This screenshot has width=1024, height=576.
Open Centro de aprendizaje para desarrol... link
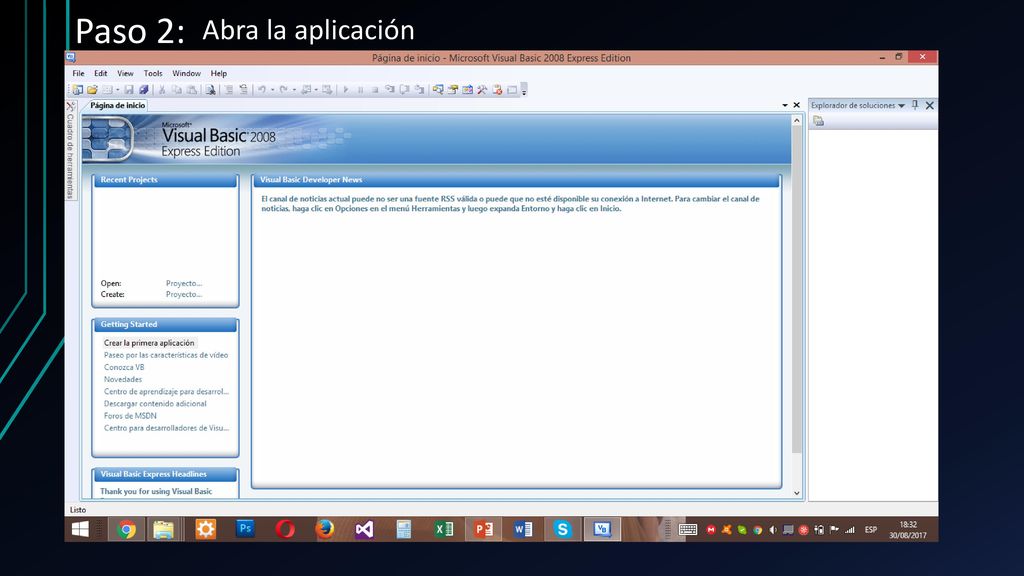[166, 392]
